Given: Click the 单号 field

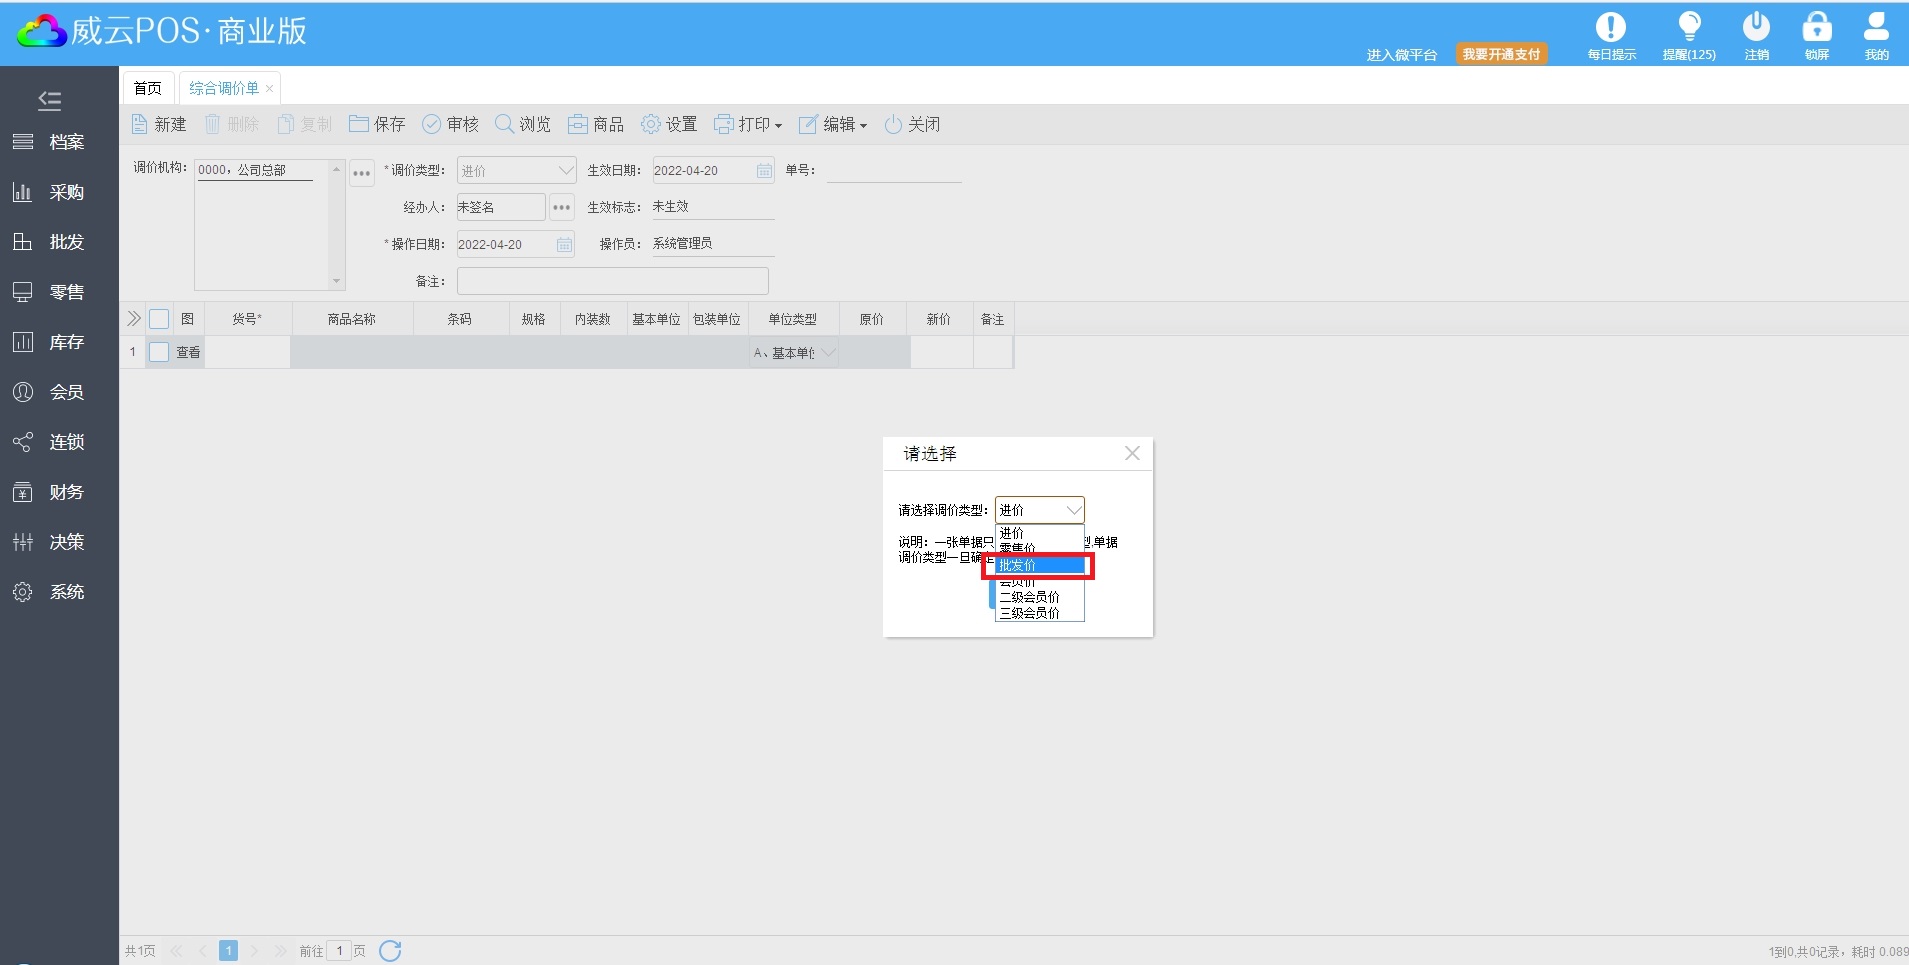Looking at the screenshot, I should (x=893, y=171).
